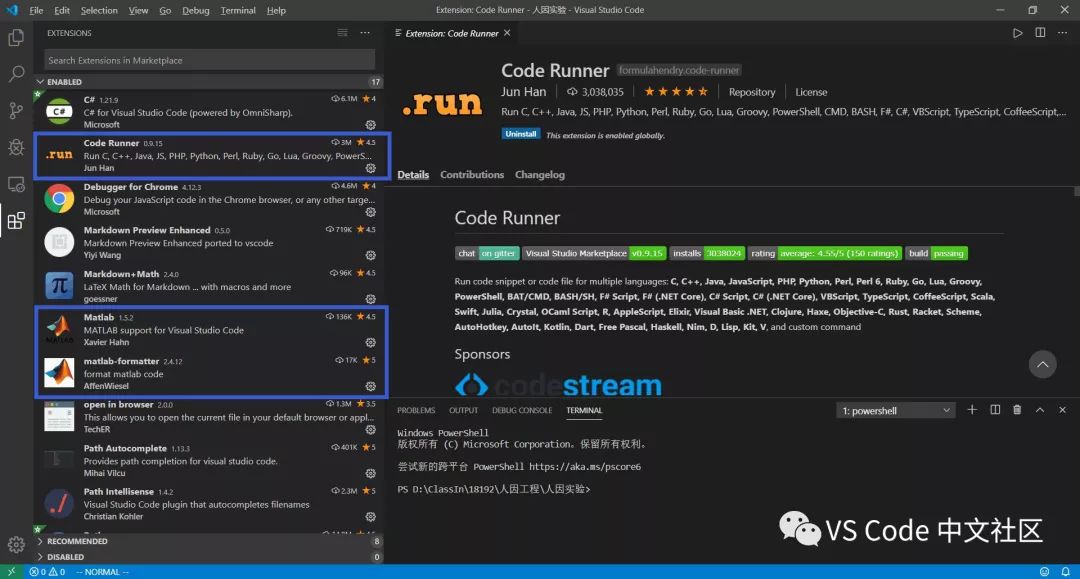Click open in browser manage gear
The height and width of the screenshot is (579, 1080).
pyautogui.click(x=371, y=430)
